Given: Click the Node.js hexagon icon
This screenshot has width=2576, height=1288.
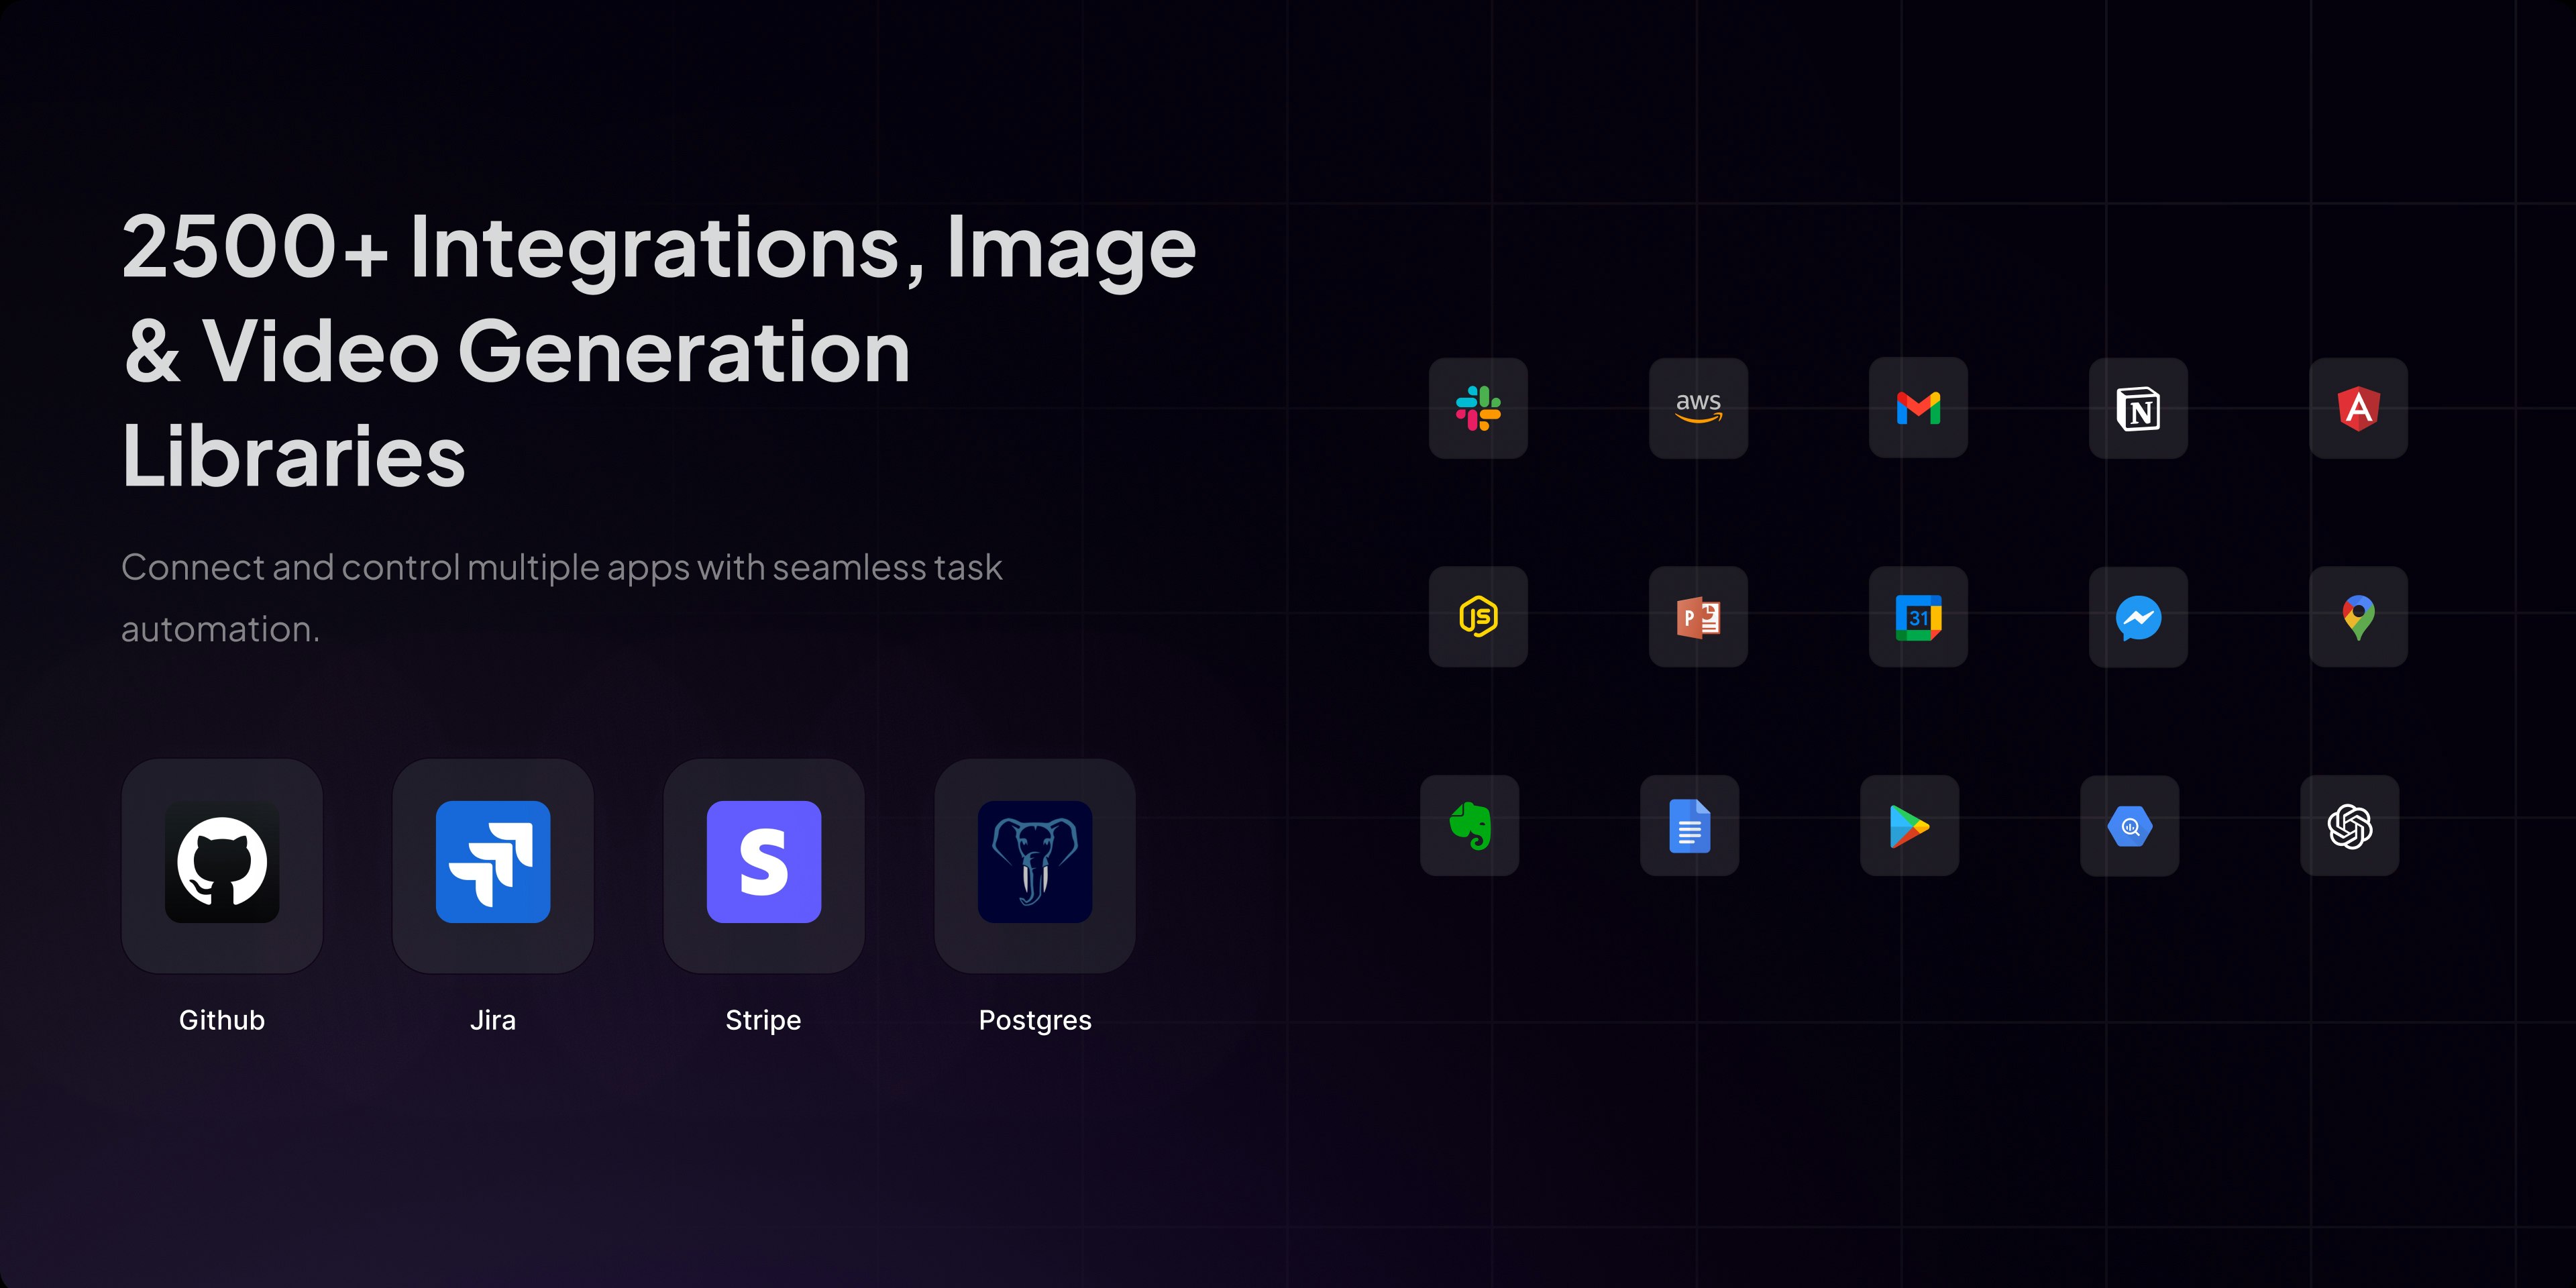Looking at the screenshot, I should click(1478, 617).
